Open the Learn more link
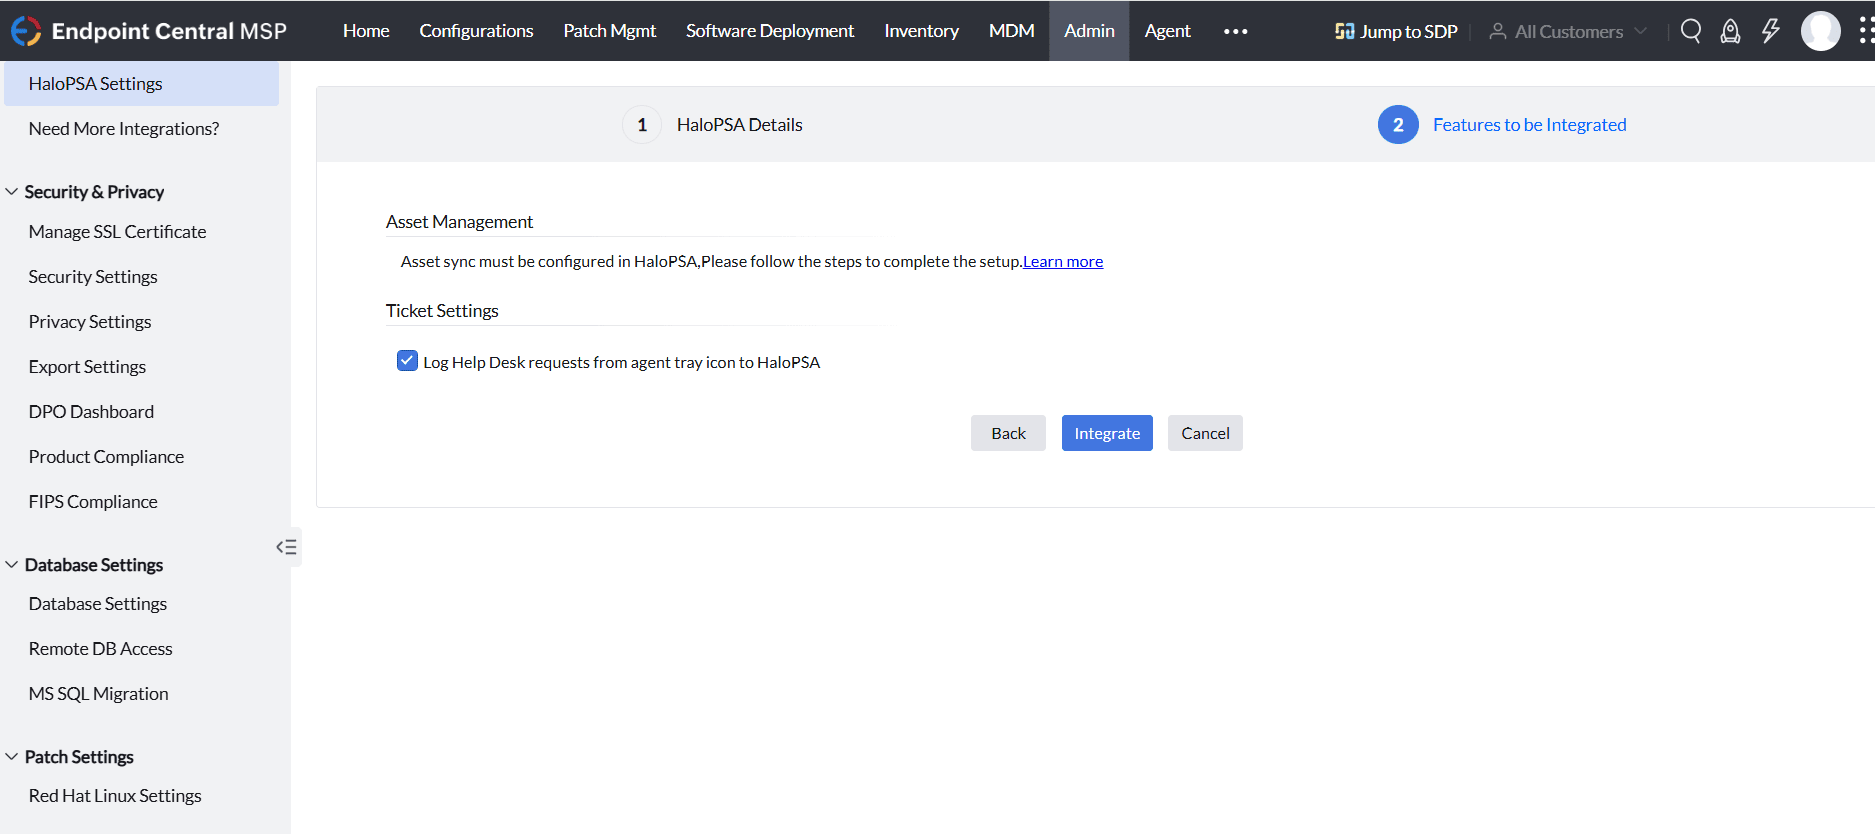 pos(1063,261)
